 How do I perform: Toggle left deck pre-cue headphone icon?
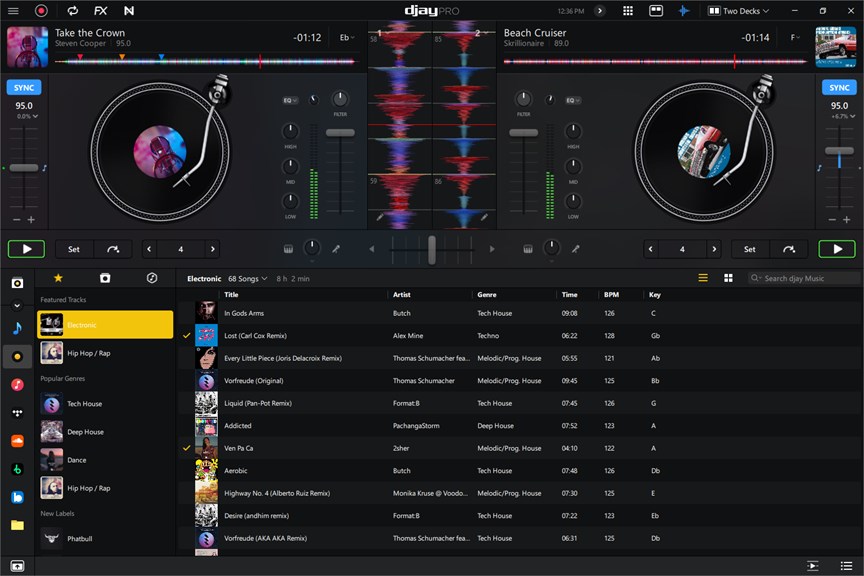click(x=288, y=249)
